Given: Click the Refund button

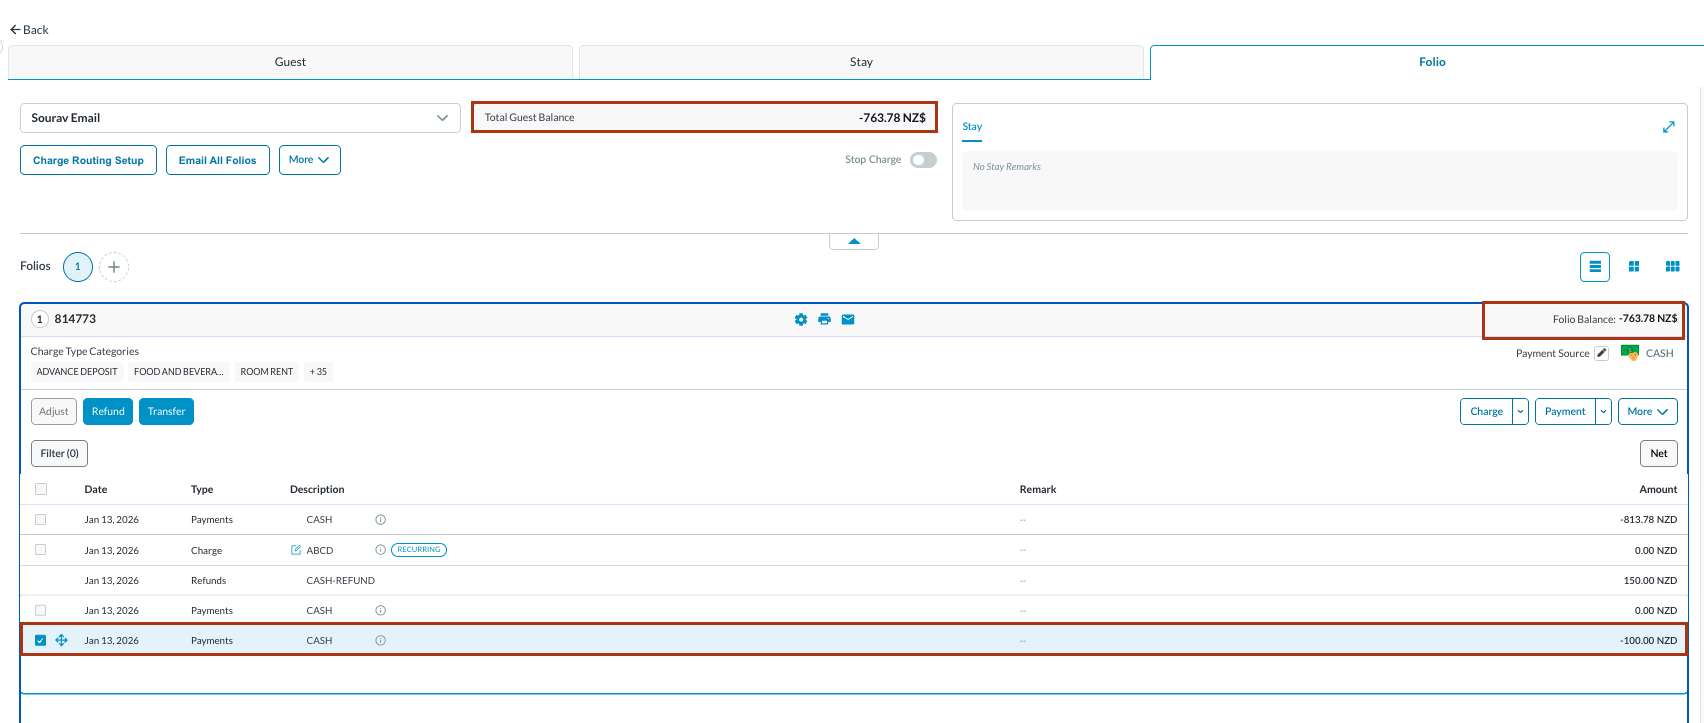Looking at the screenshot, I should click(108, 412).
